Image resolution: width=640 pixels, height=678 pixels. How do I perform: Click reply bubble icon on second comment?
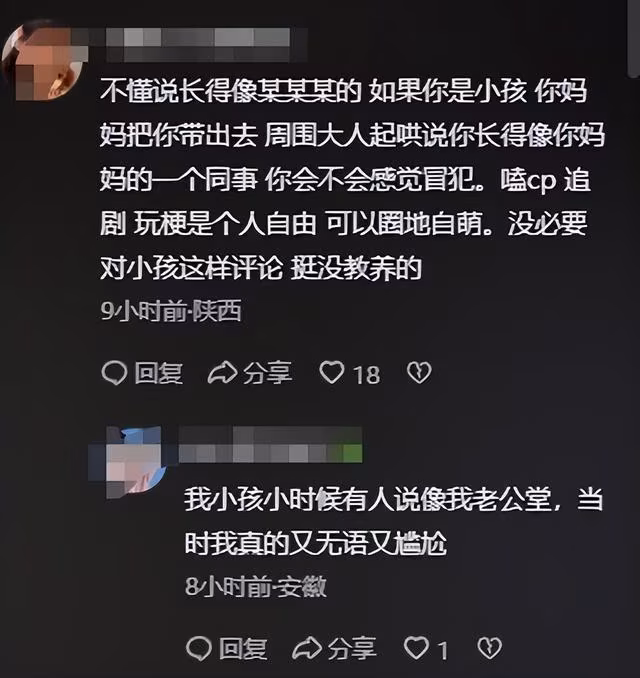click(x=198, y=649)
